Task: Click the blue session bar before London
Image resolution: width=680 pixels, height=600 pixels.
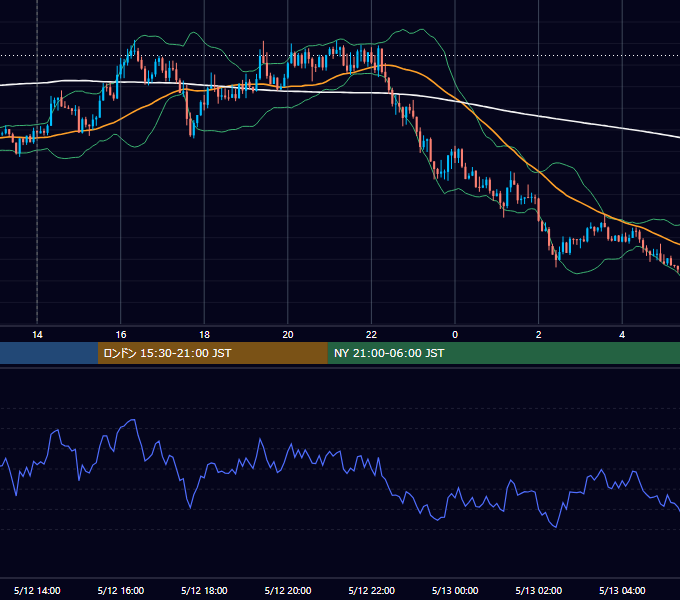Action: tap(49, 353)
